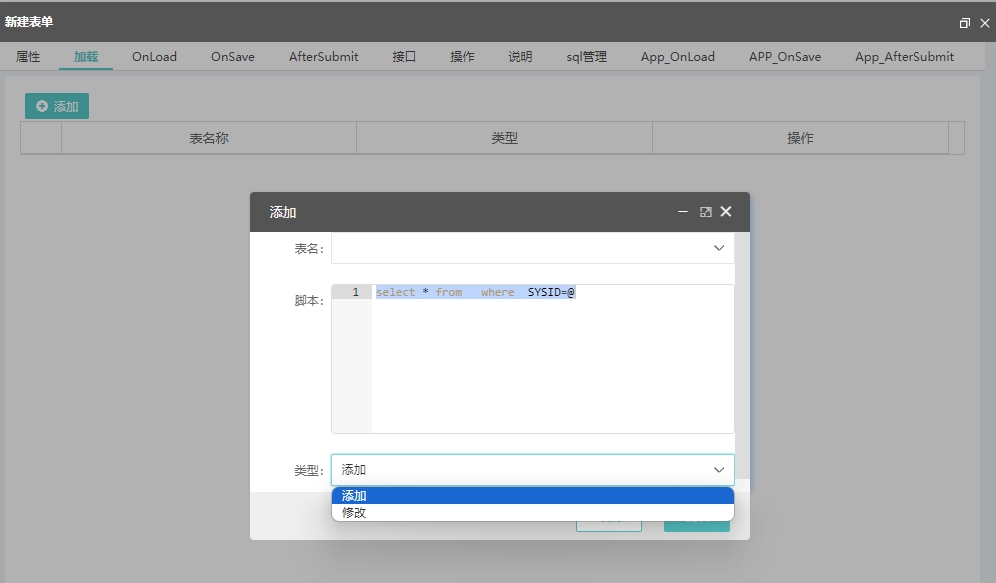996x583 pixels.
Task: Choose 添加 option in type list
Action: [532, 495]
